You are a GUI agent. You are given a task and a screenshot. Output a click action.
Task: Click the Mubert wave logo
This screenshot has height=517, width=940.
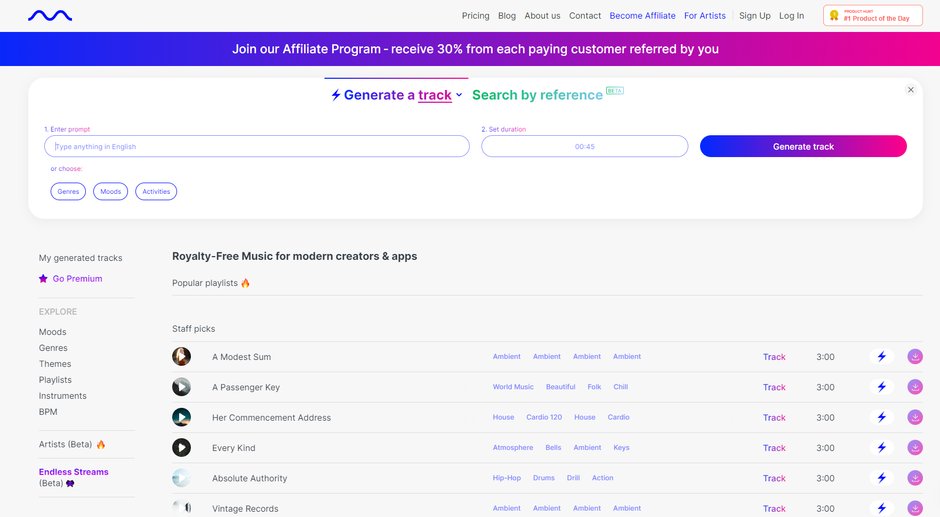[x=50, y=16]
